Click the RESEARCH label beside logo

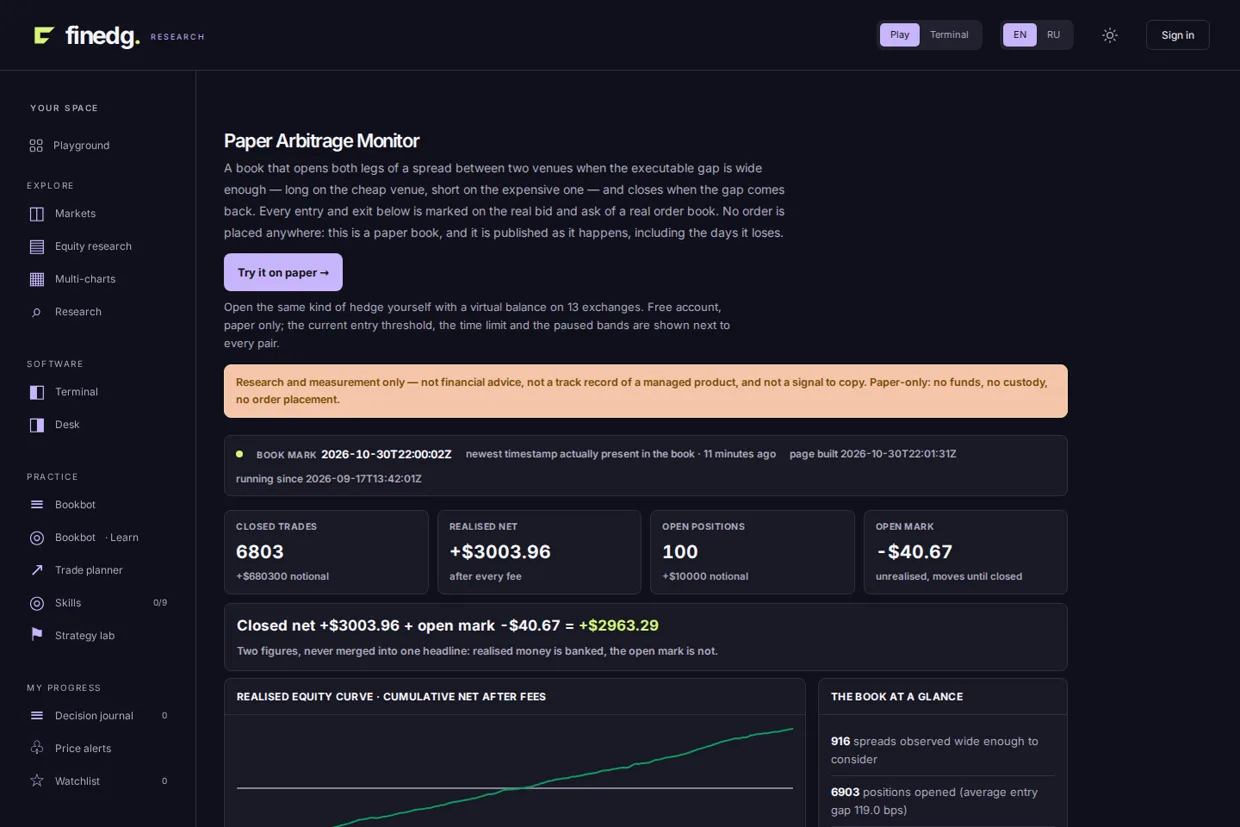(177, 37)
